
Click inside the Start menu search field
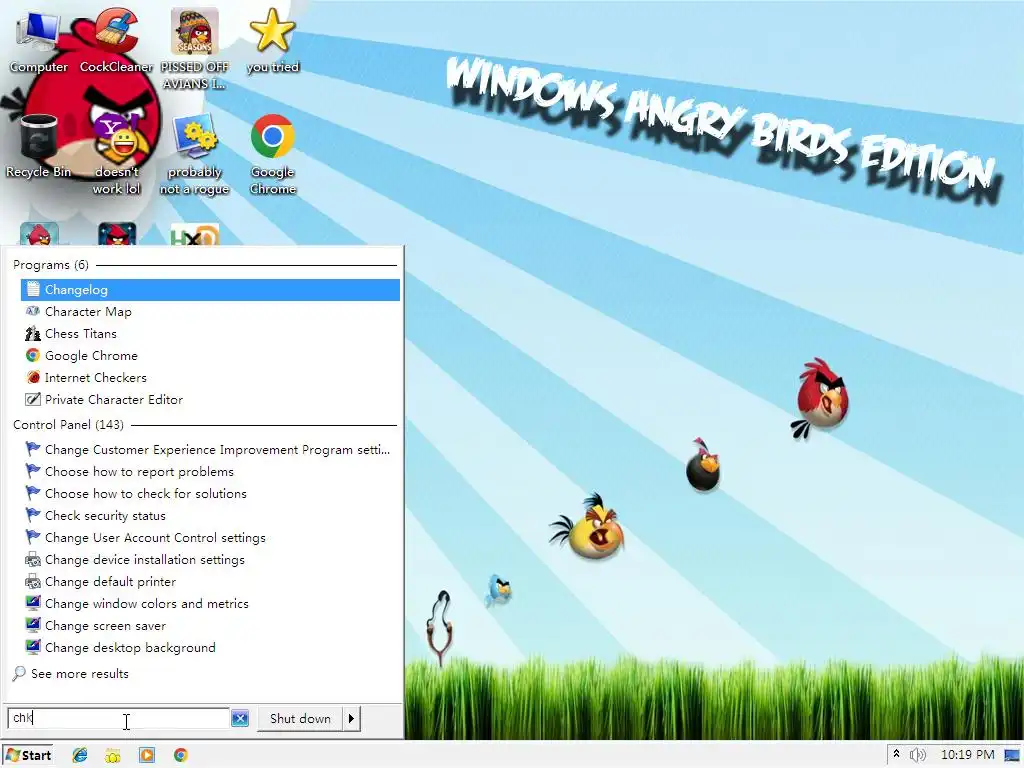tap(119, 718)
